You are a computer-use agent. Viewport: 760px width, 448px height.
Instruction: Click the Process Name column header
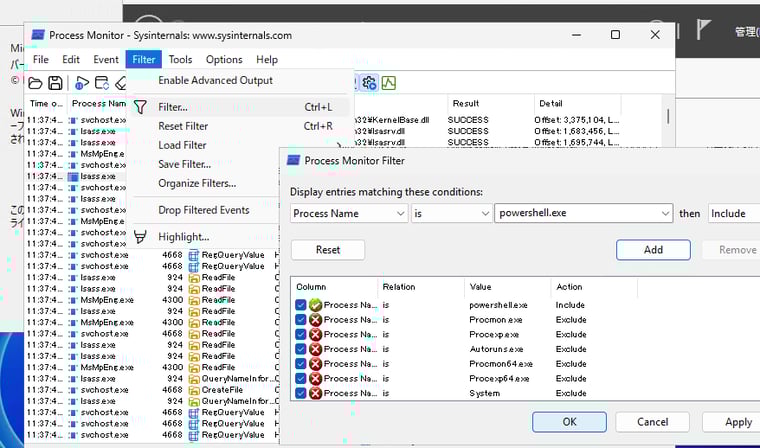(97, 103)
